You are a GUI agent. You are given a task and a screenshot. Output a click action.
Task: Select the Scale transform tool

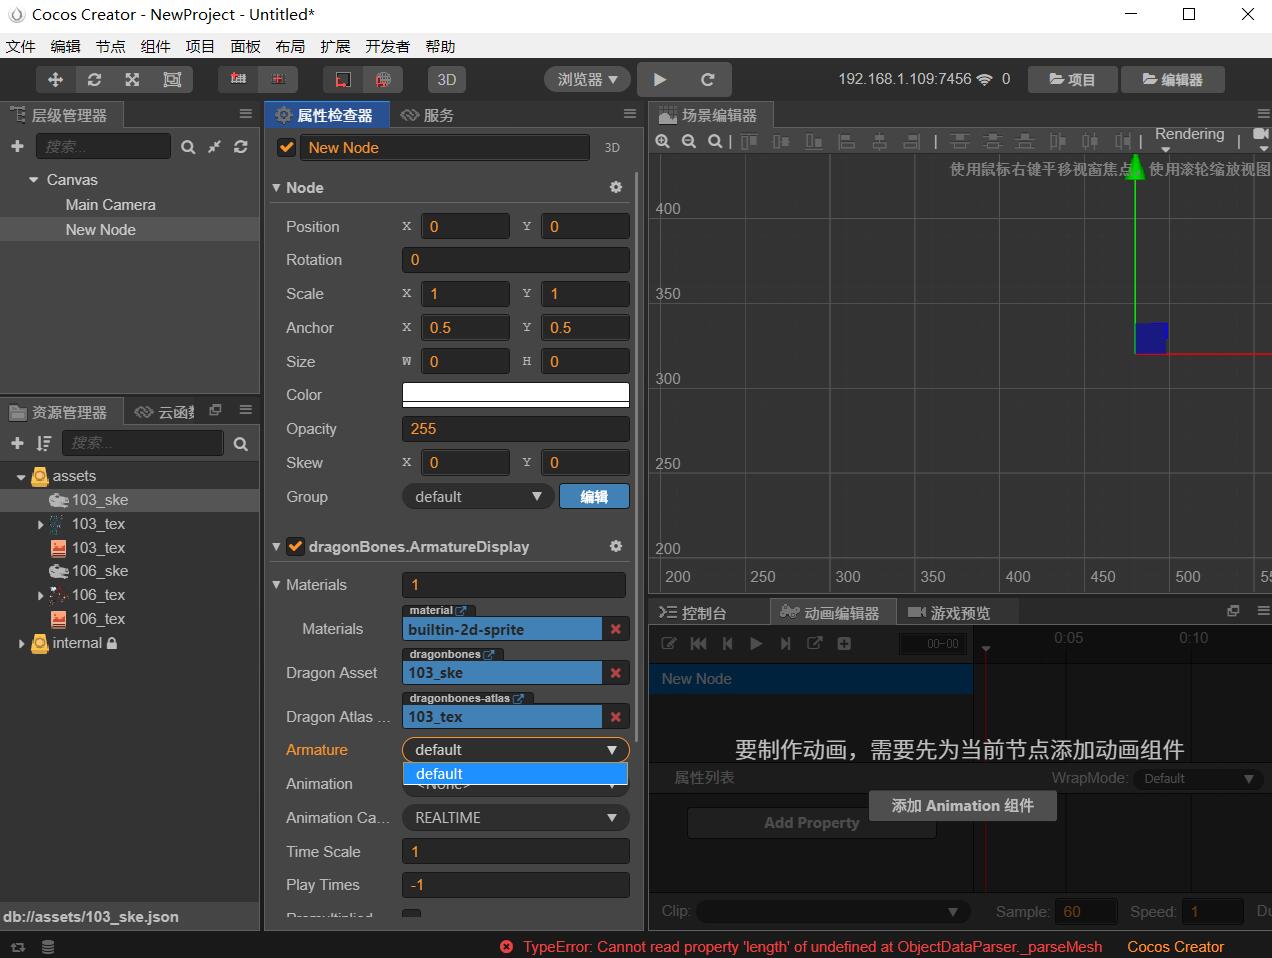[x=132, y=80]
